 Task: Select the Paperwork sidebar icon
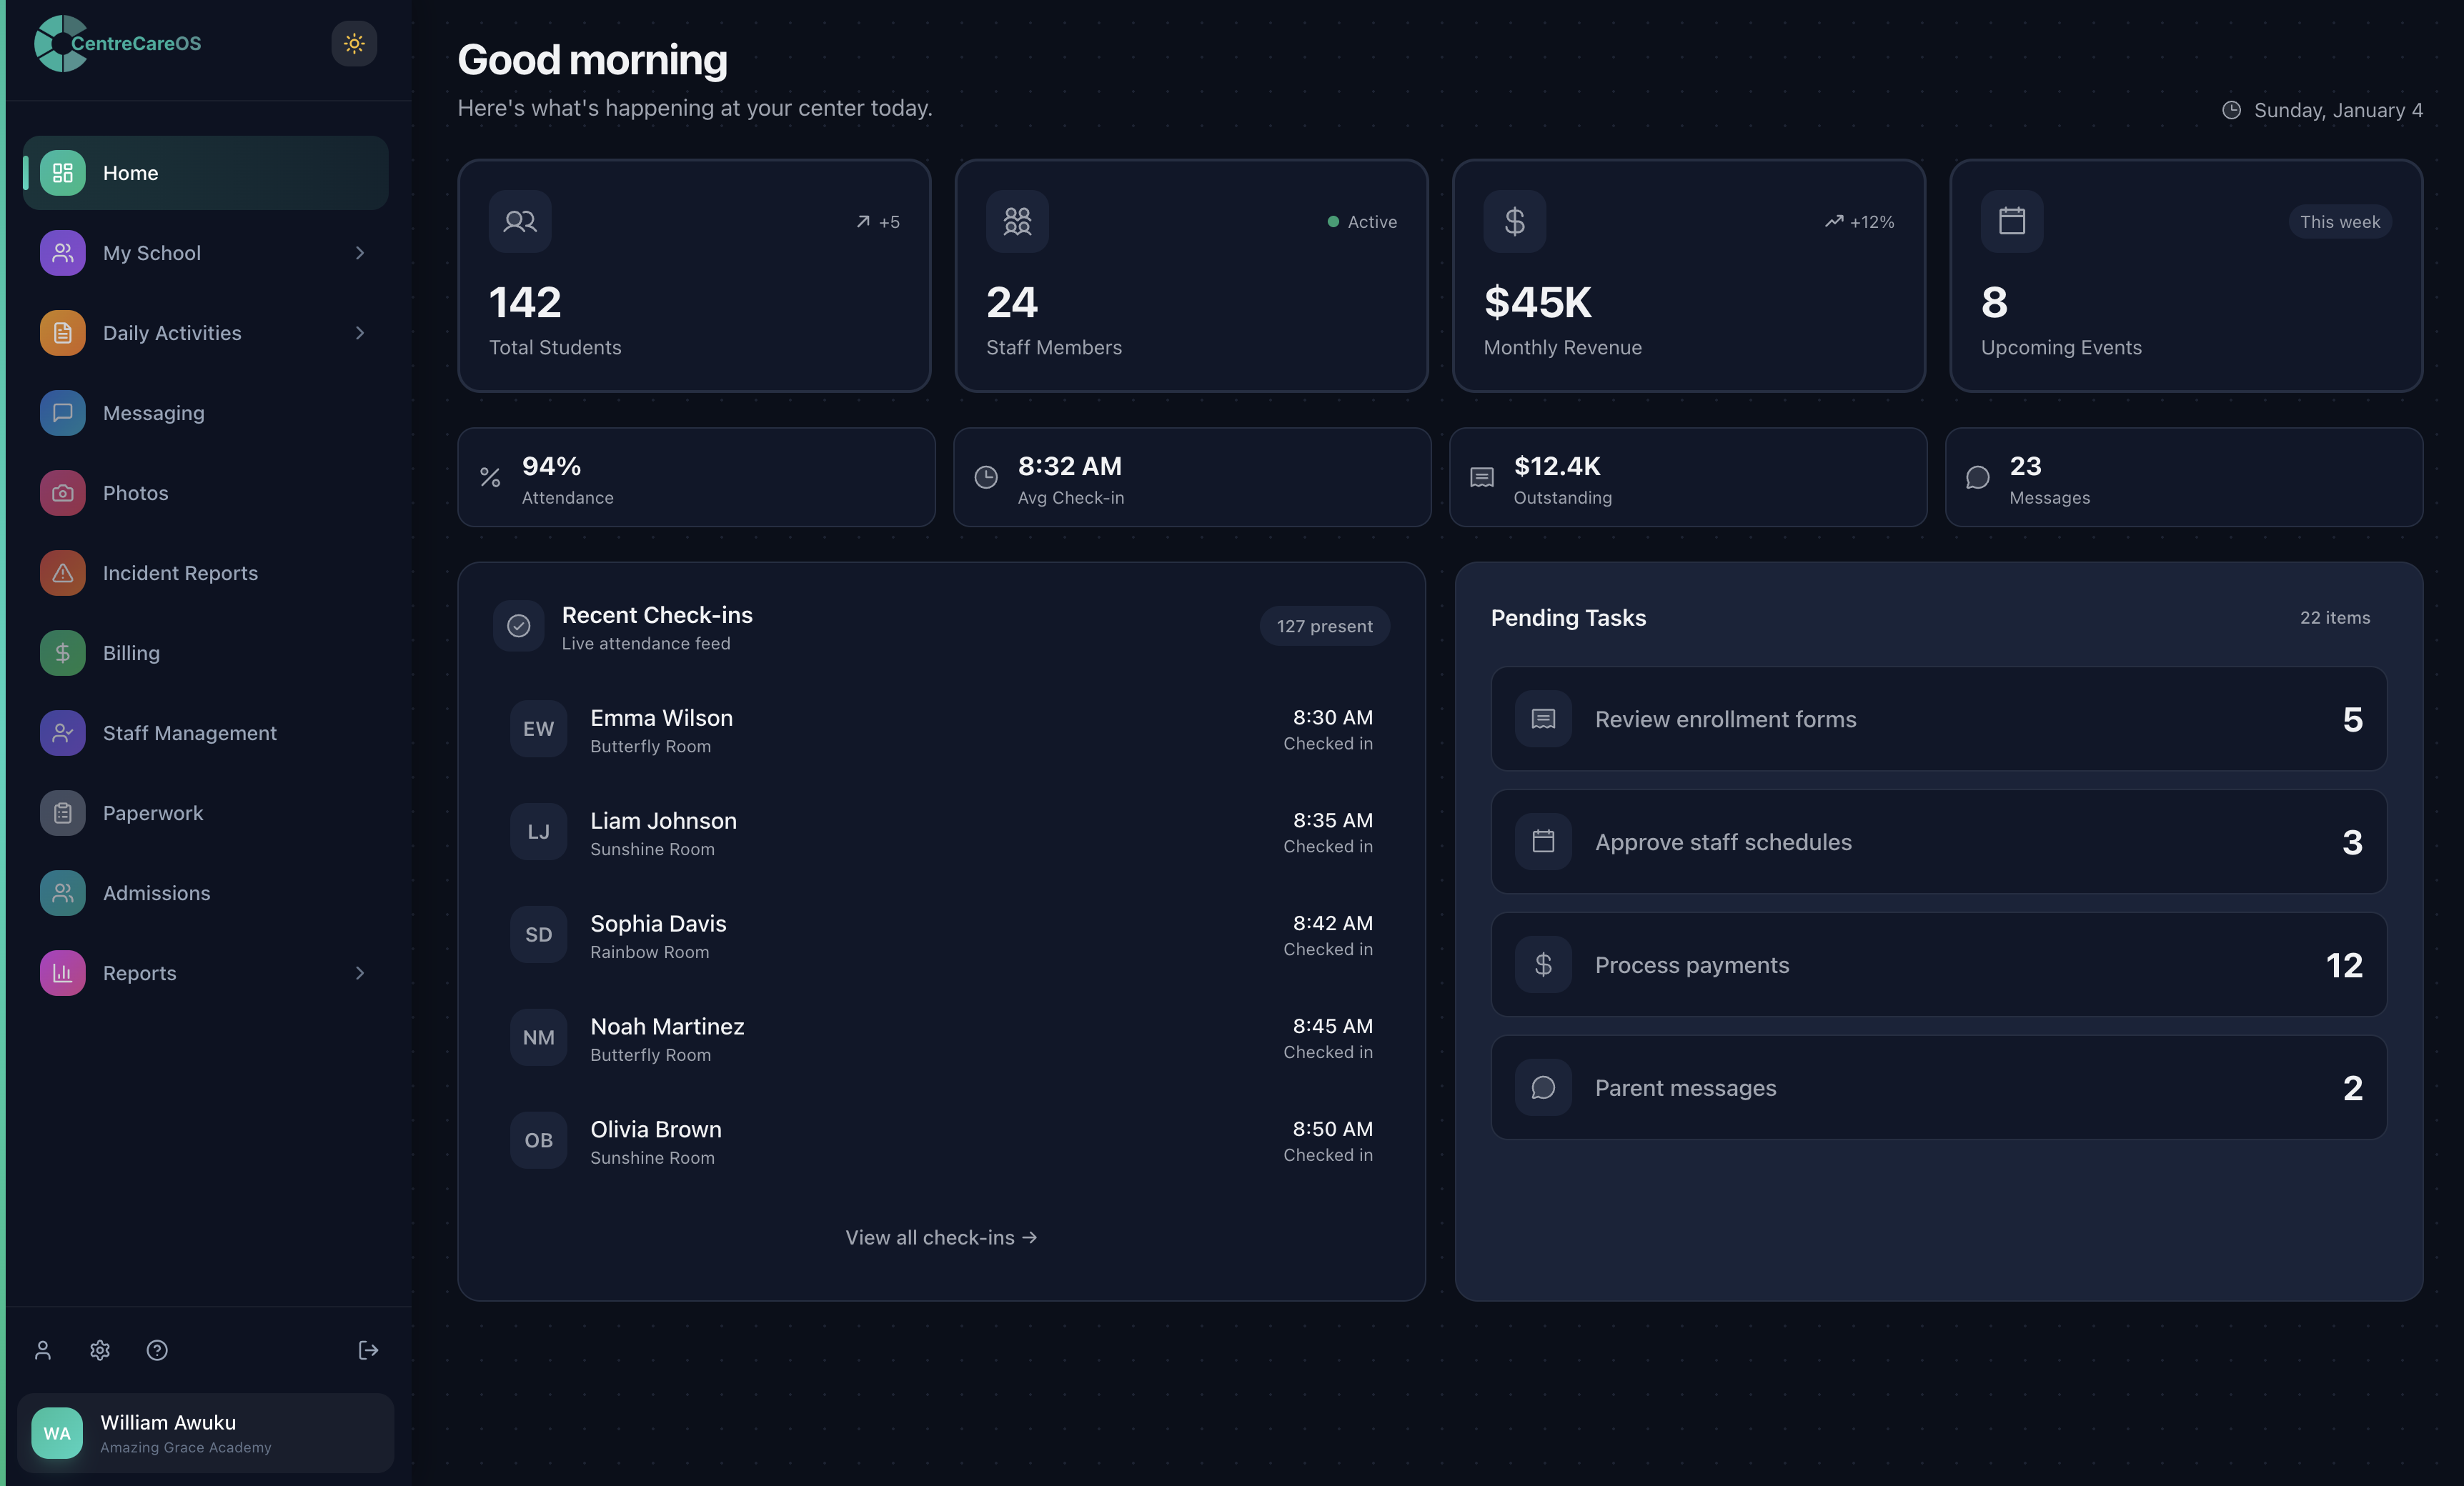[x=61, y=812]
